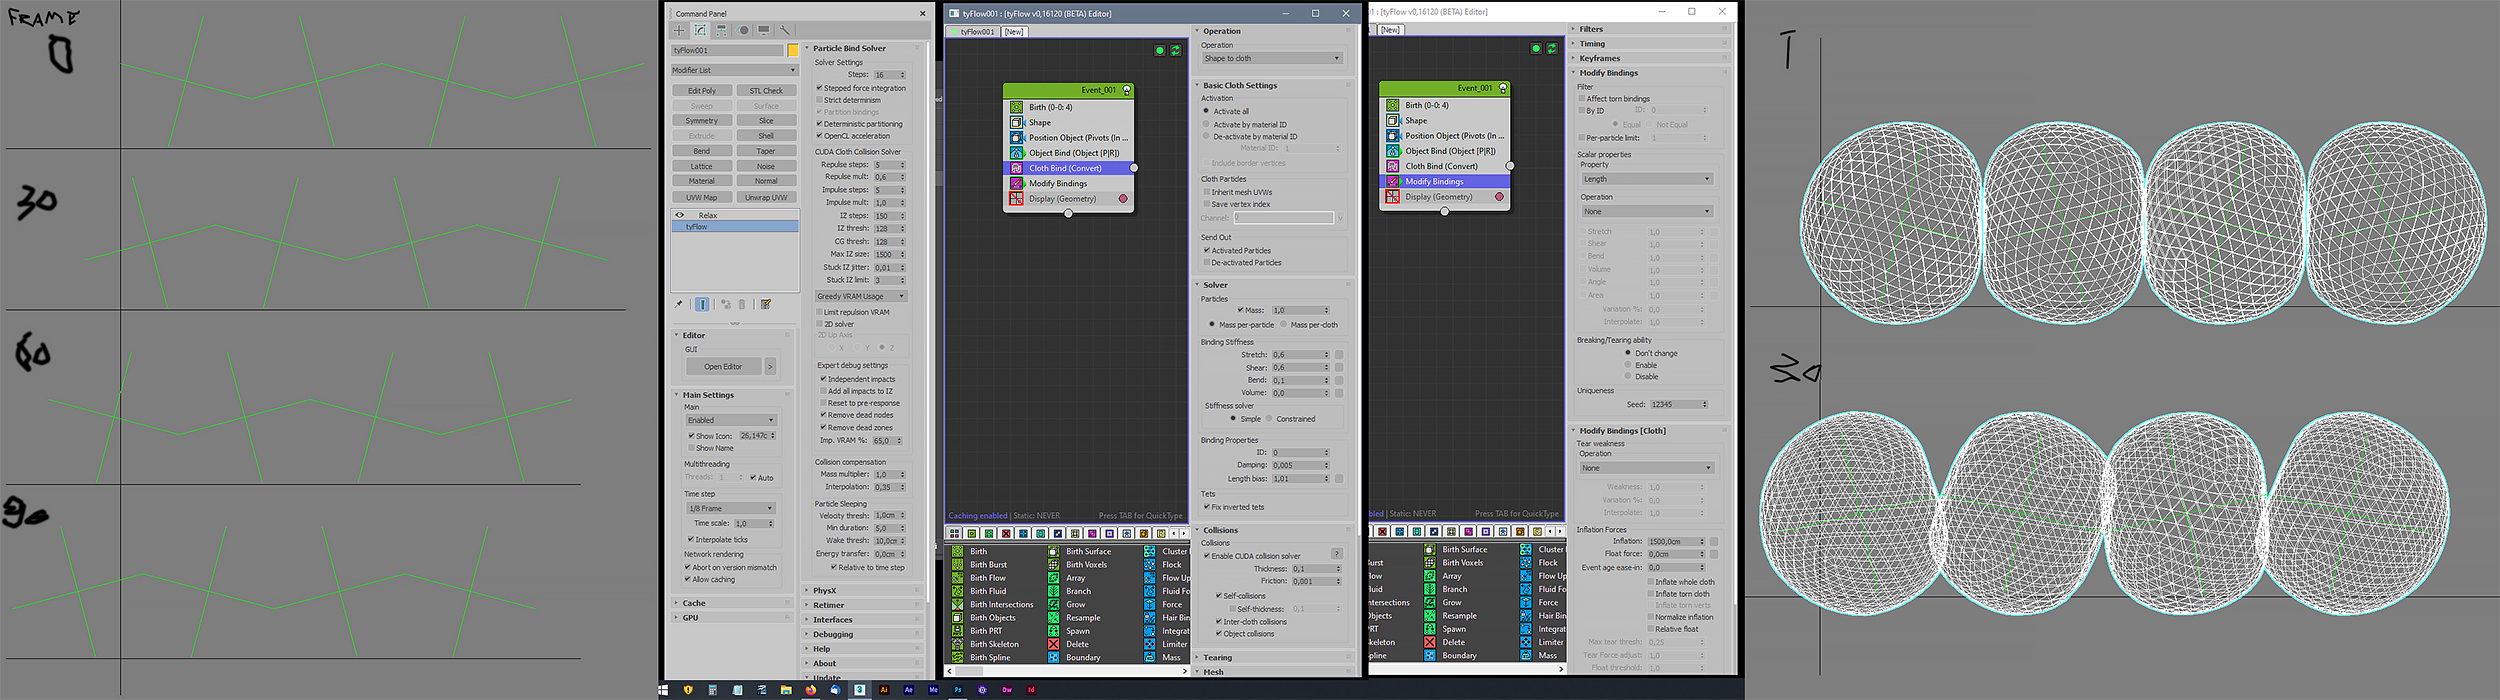The width and height of the screenshot is (2500, 700).
Task: Click the green circle enable icon in left editor
Action: pyautogui.click(x=1159, y=50)
